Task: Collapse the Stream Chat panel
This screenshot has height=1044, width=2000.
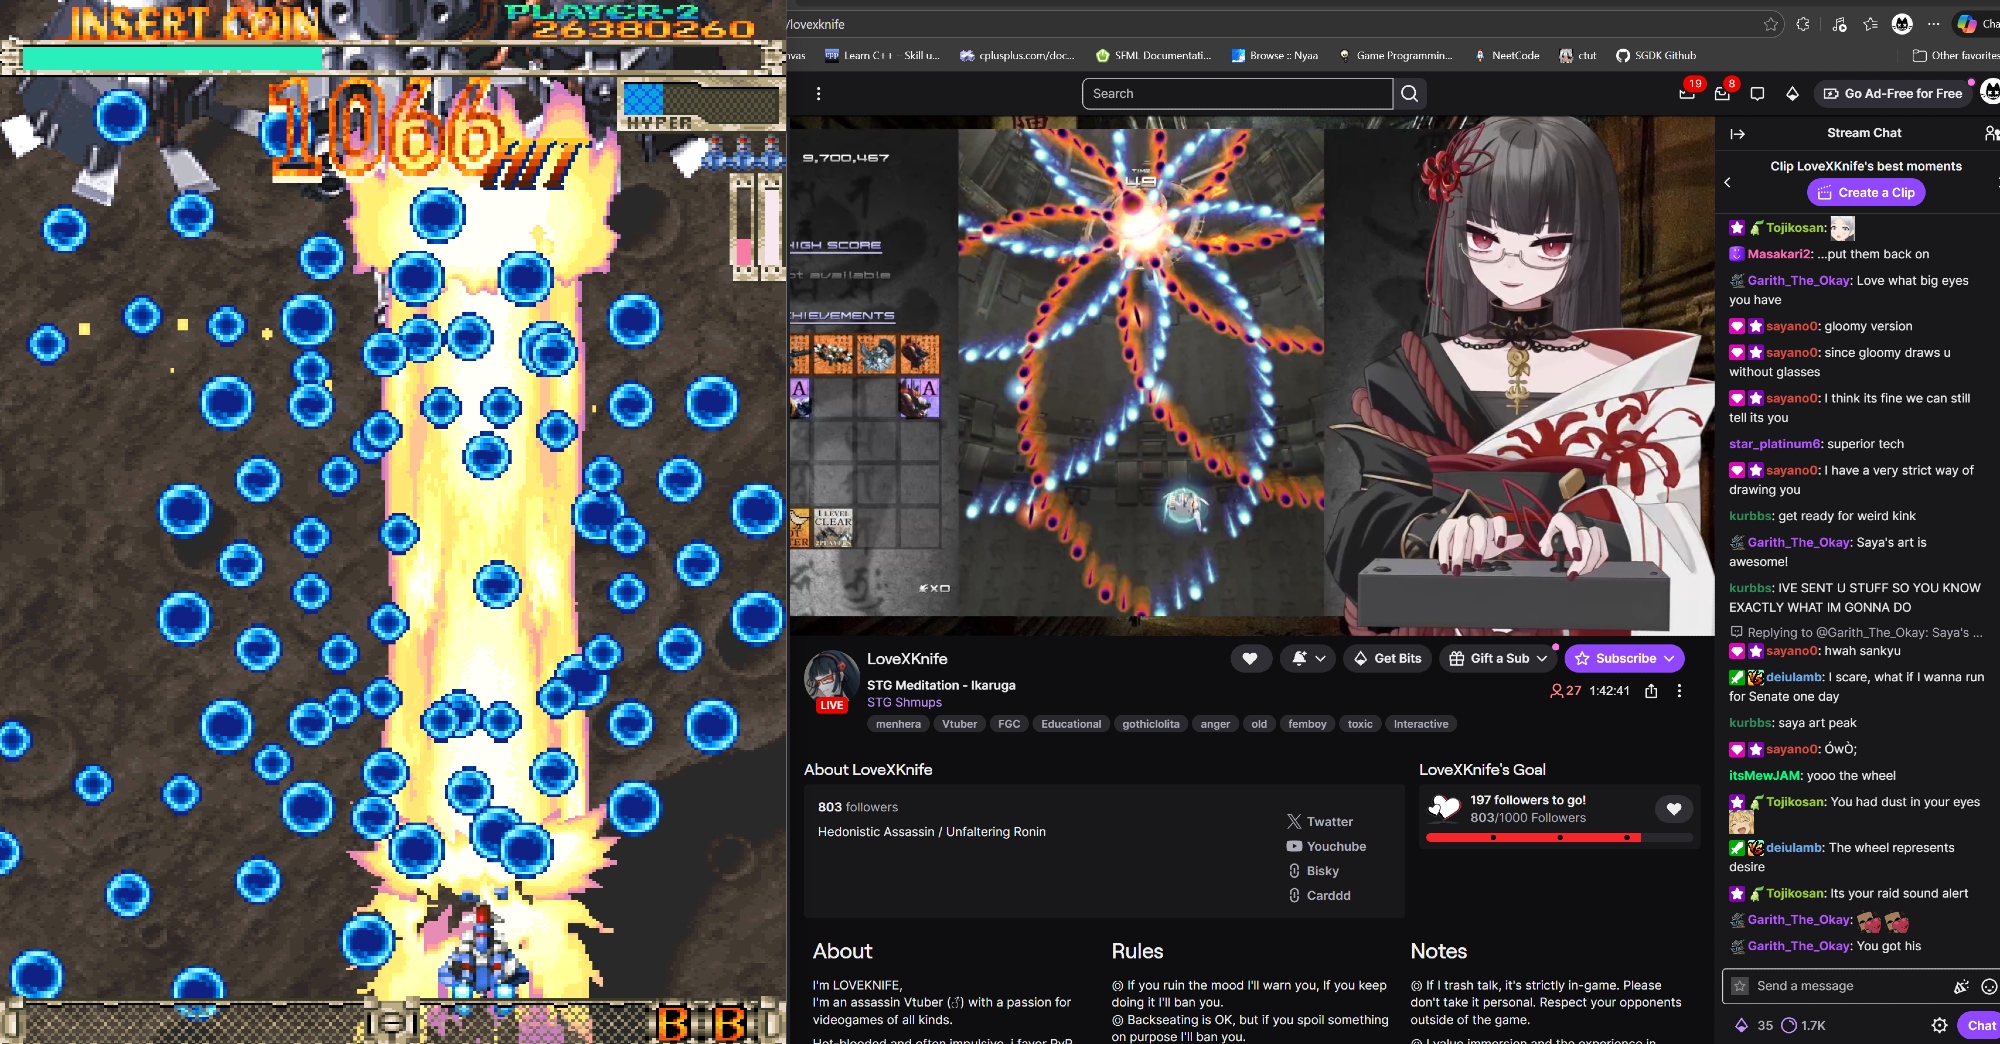Action: click(x=1738, y=133)
